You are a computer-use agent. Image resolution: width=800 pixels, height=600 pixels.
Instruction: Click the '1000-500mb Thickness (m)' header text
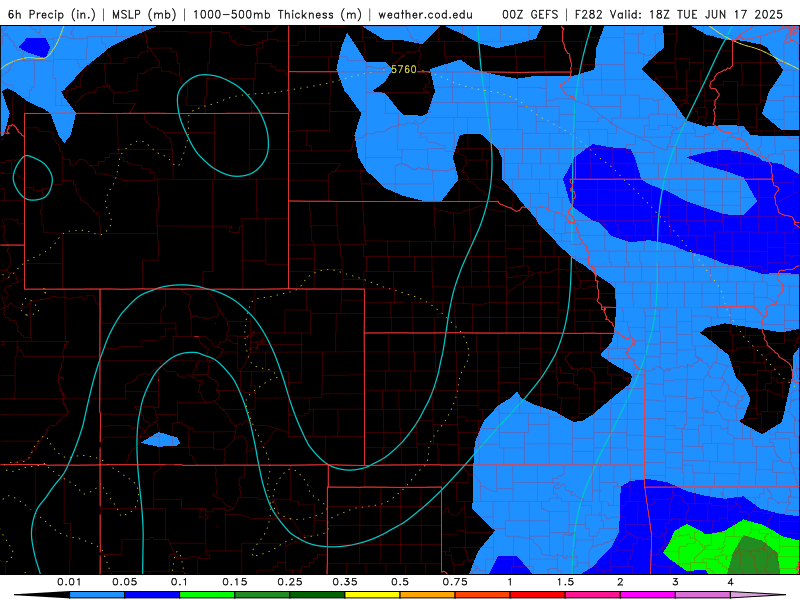click(x=277, y=14)
